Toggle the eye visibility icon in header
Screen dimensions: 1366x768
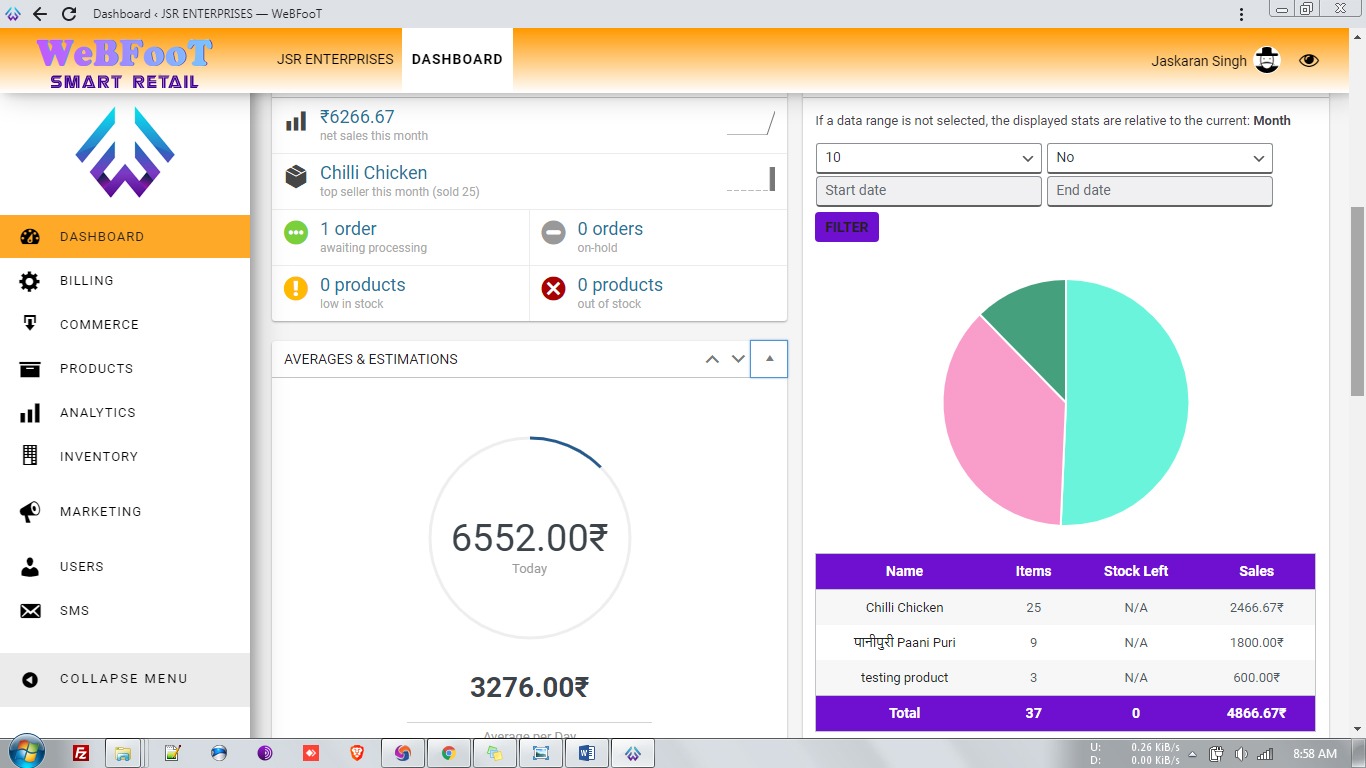(1309, 60)
